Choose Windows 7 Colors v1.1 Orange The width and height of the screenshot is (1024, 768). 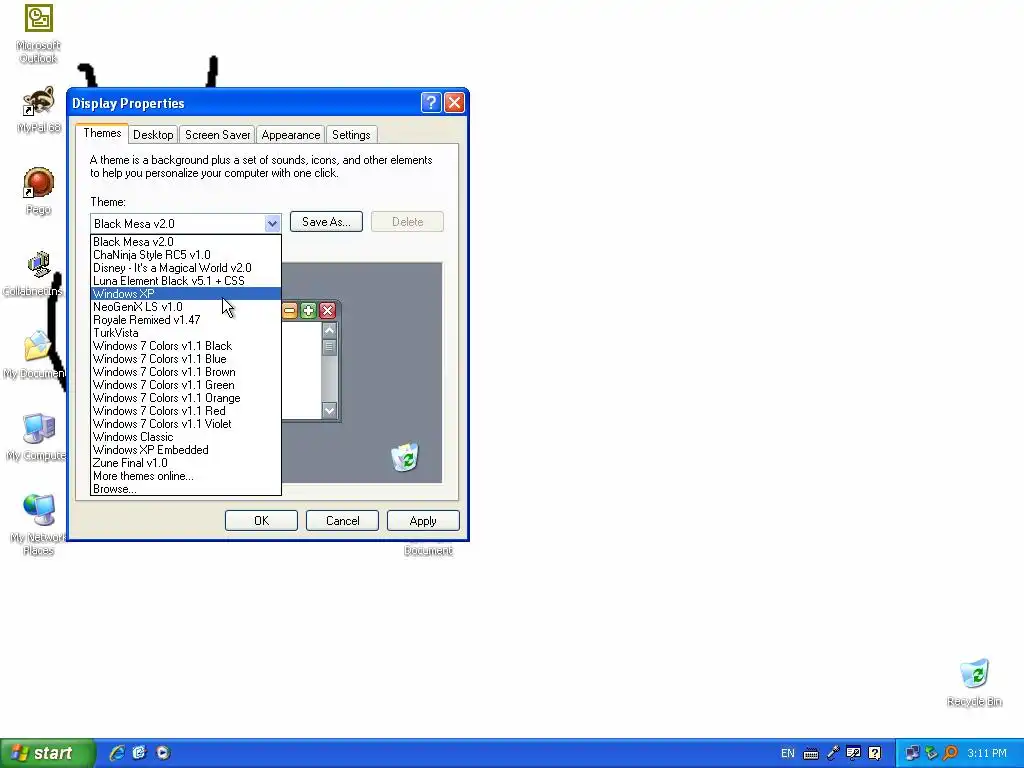point(185,398)
